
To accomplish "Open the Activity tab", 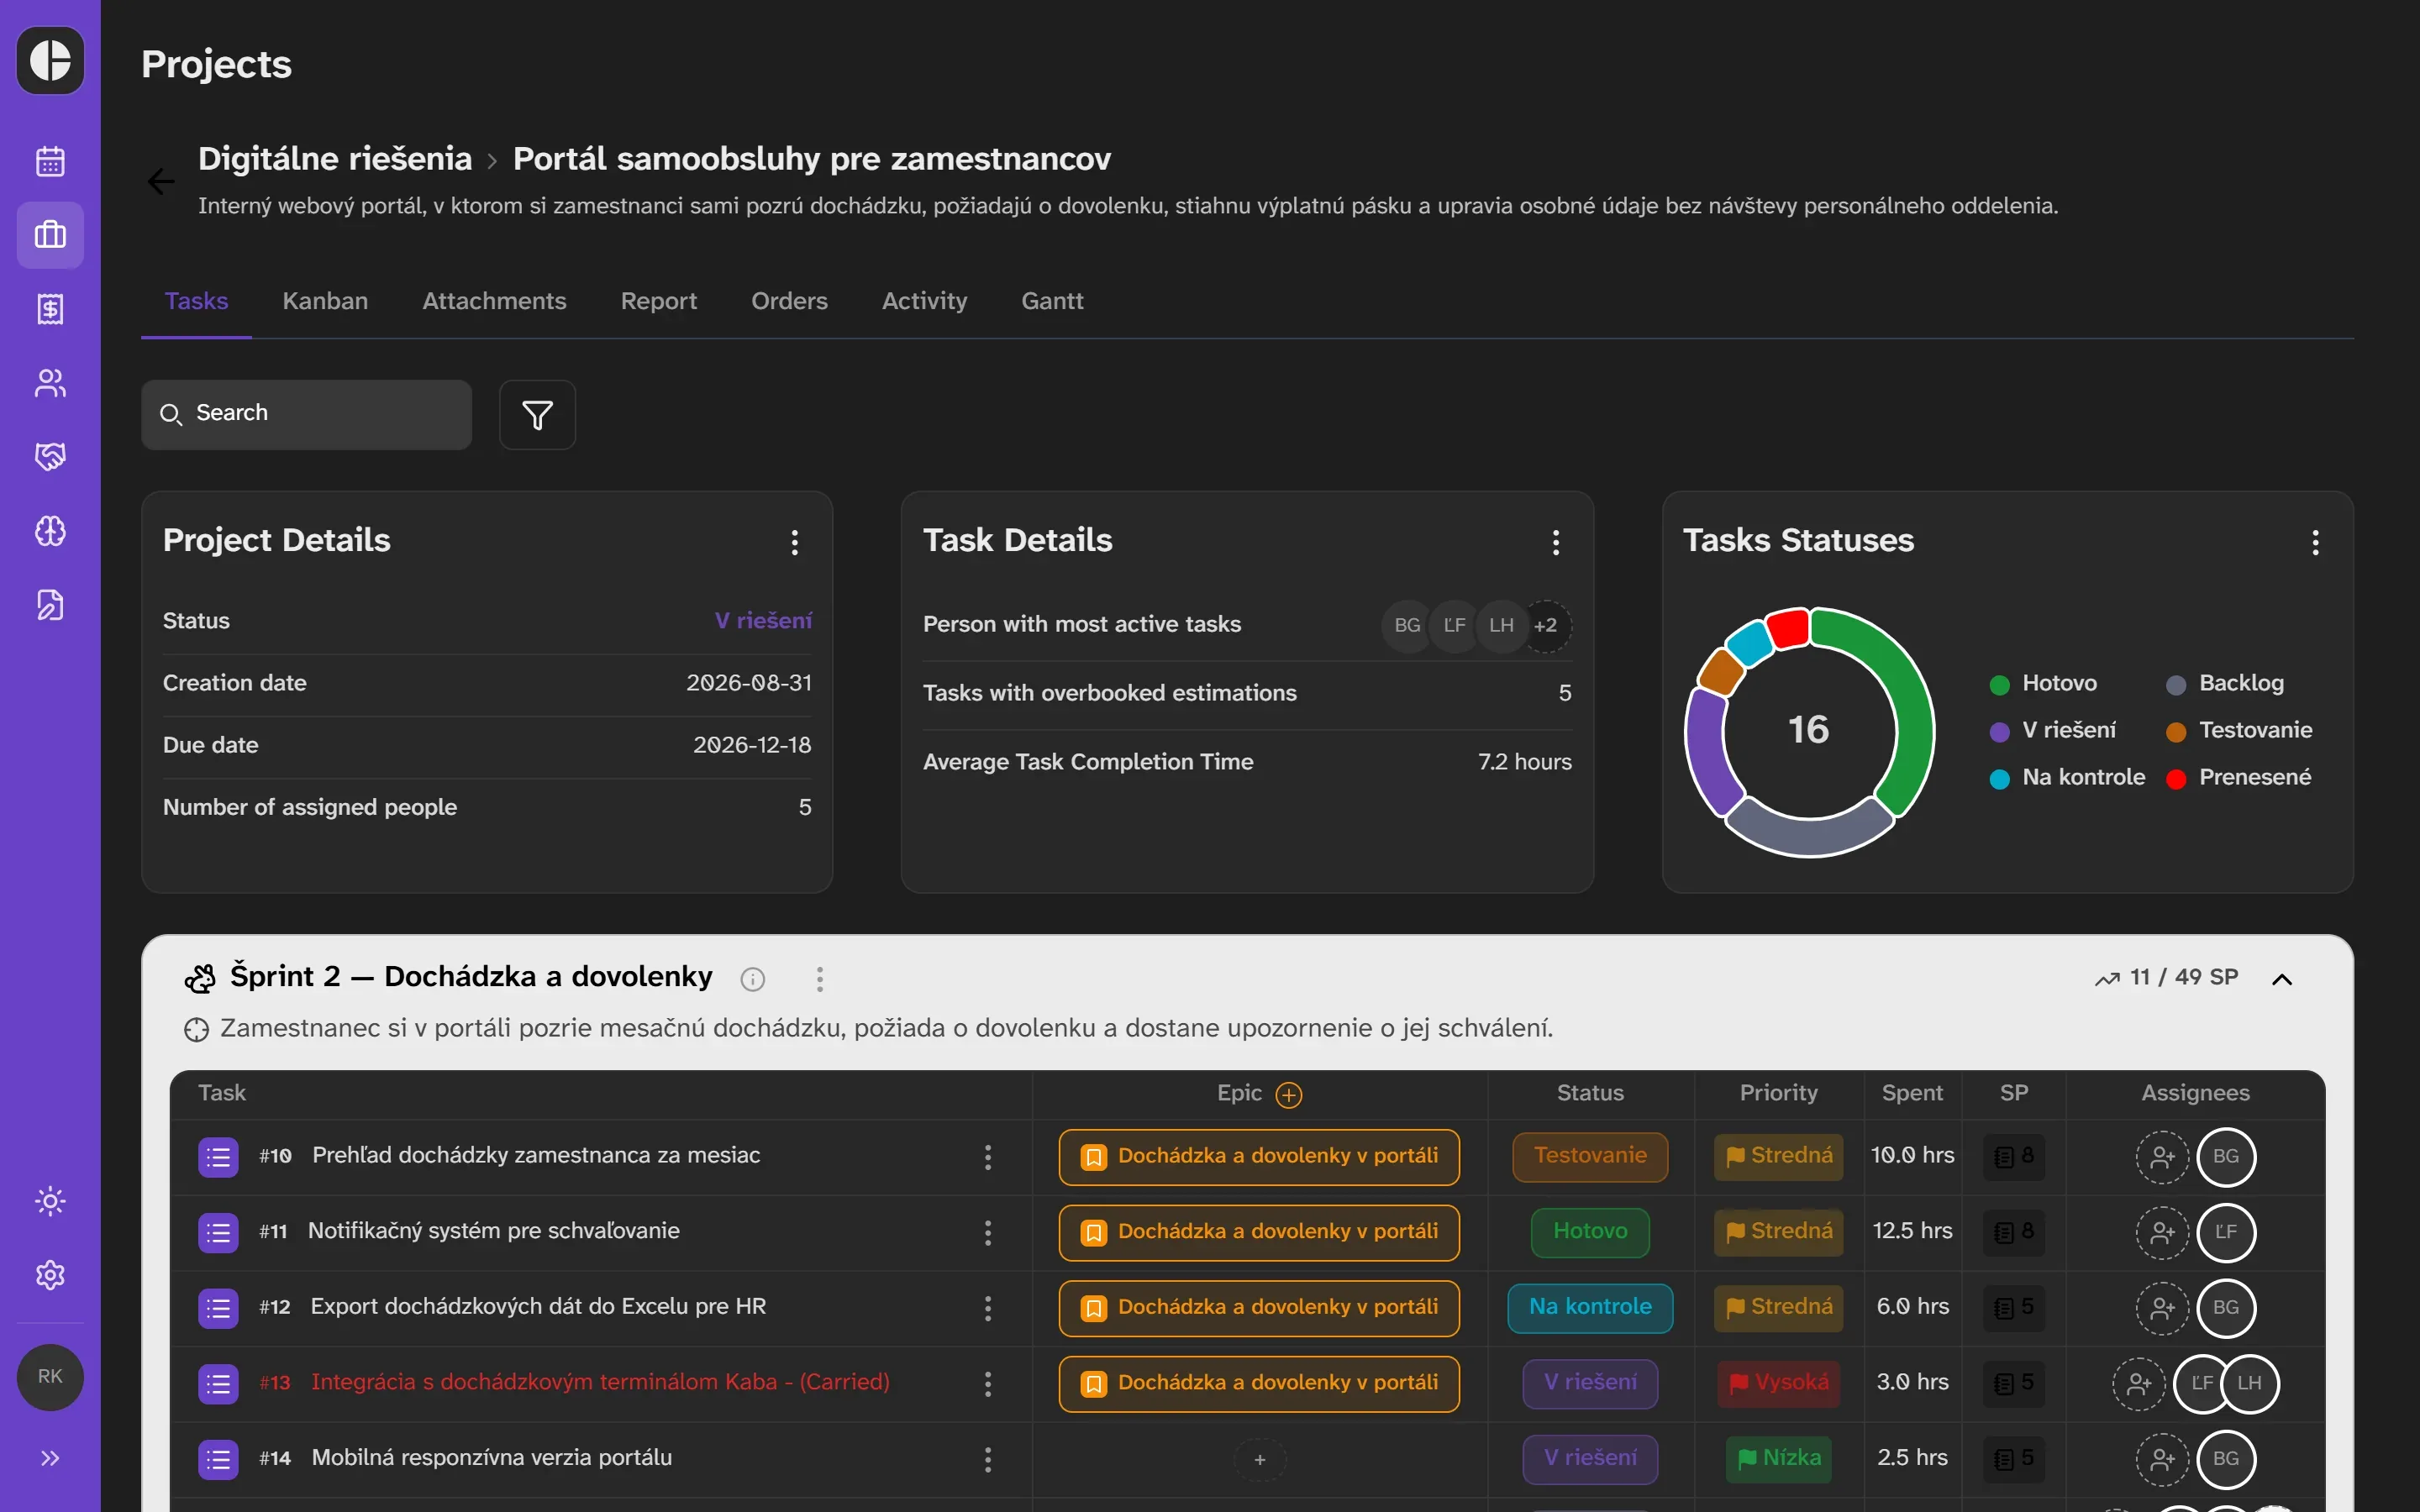I will coord(924,301).
